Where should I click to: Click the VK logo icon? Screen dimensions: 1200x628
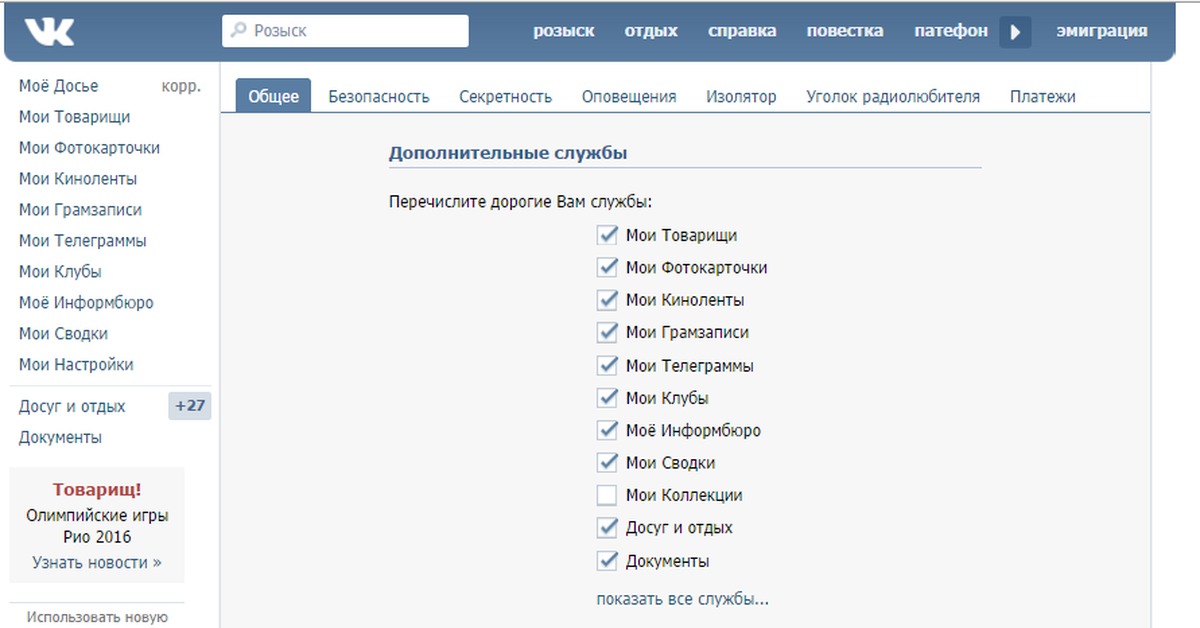(x=49, y=32)
